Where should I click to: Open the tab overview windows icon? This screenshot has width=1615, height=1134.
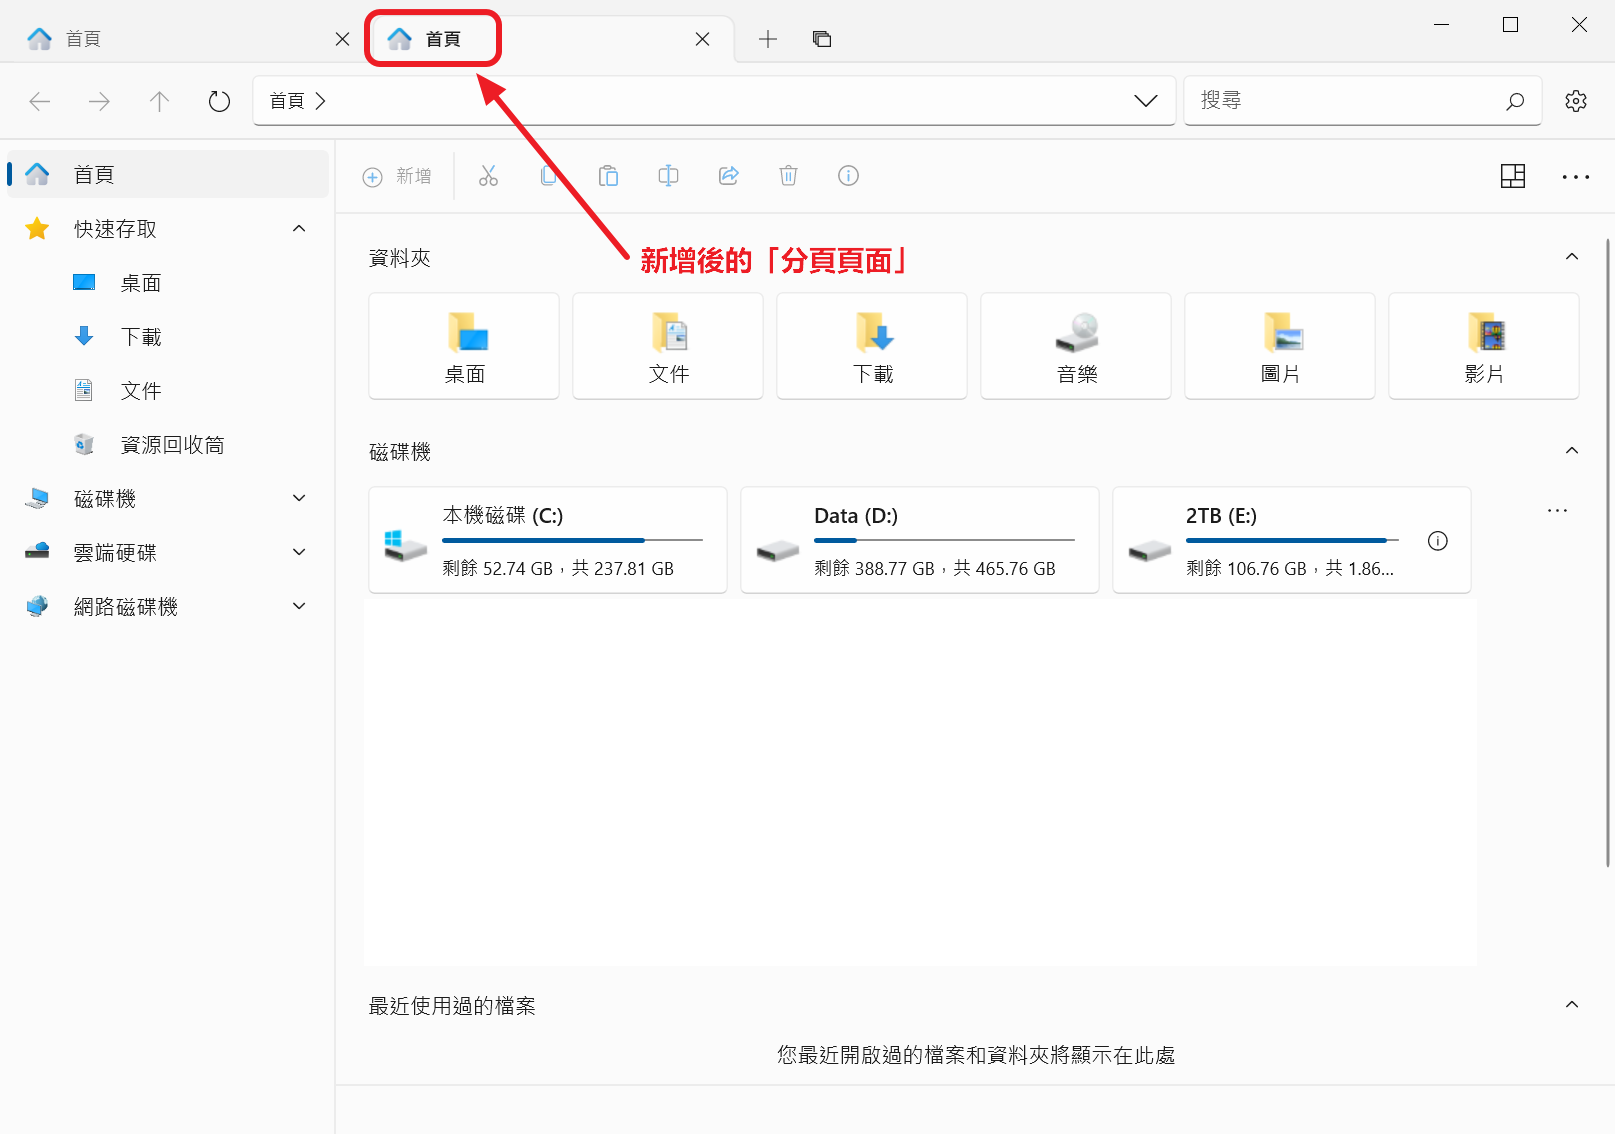(x=822, y=39)
